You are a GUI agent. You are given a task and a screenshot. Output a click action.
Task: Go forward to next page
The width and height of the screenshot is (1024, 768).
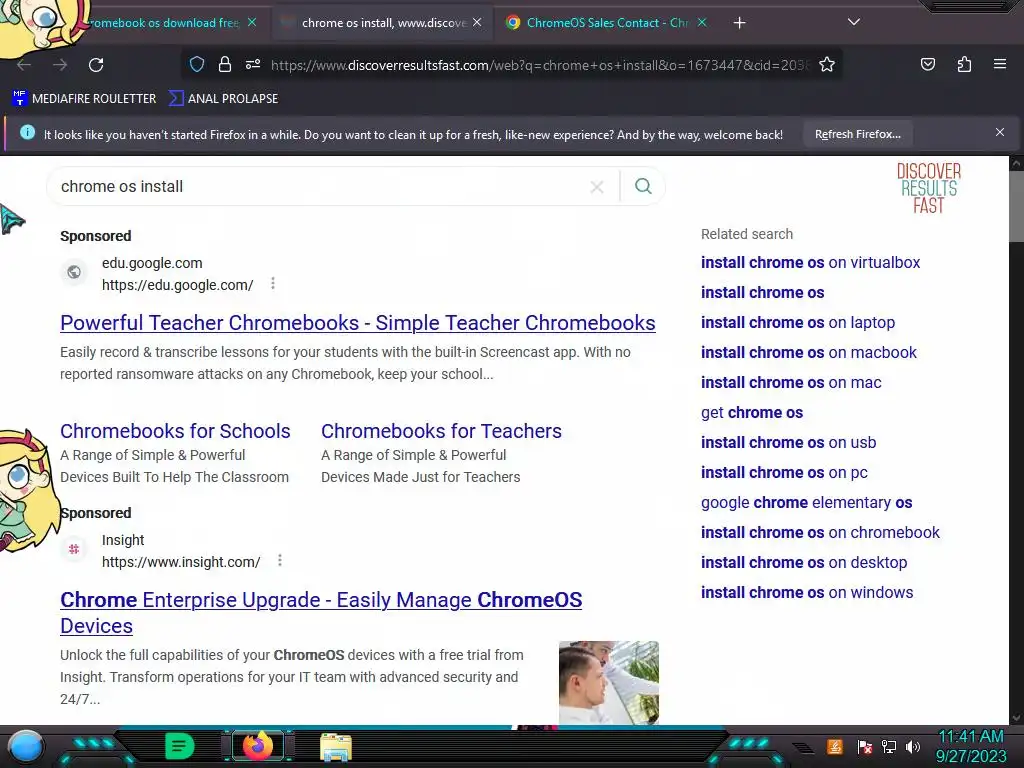coord(60,65)
